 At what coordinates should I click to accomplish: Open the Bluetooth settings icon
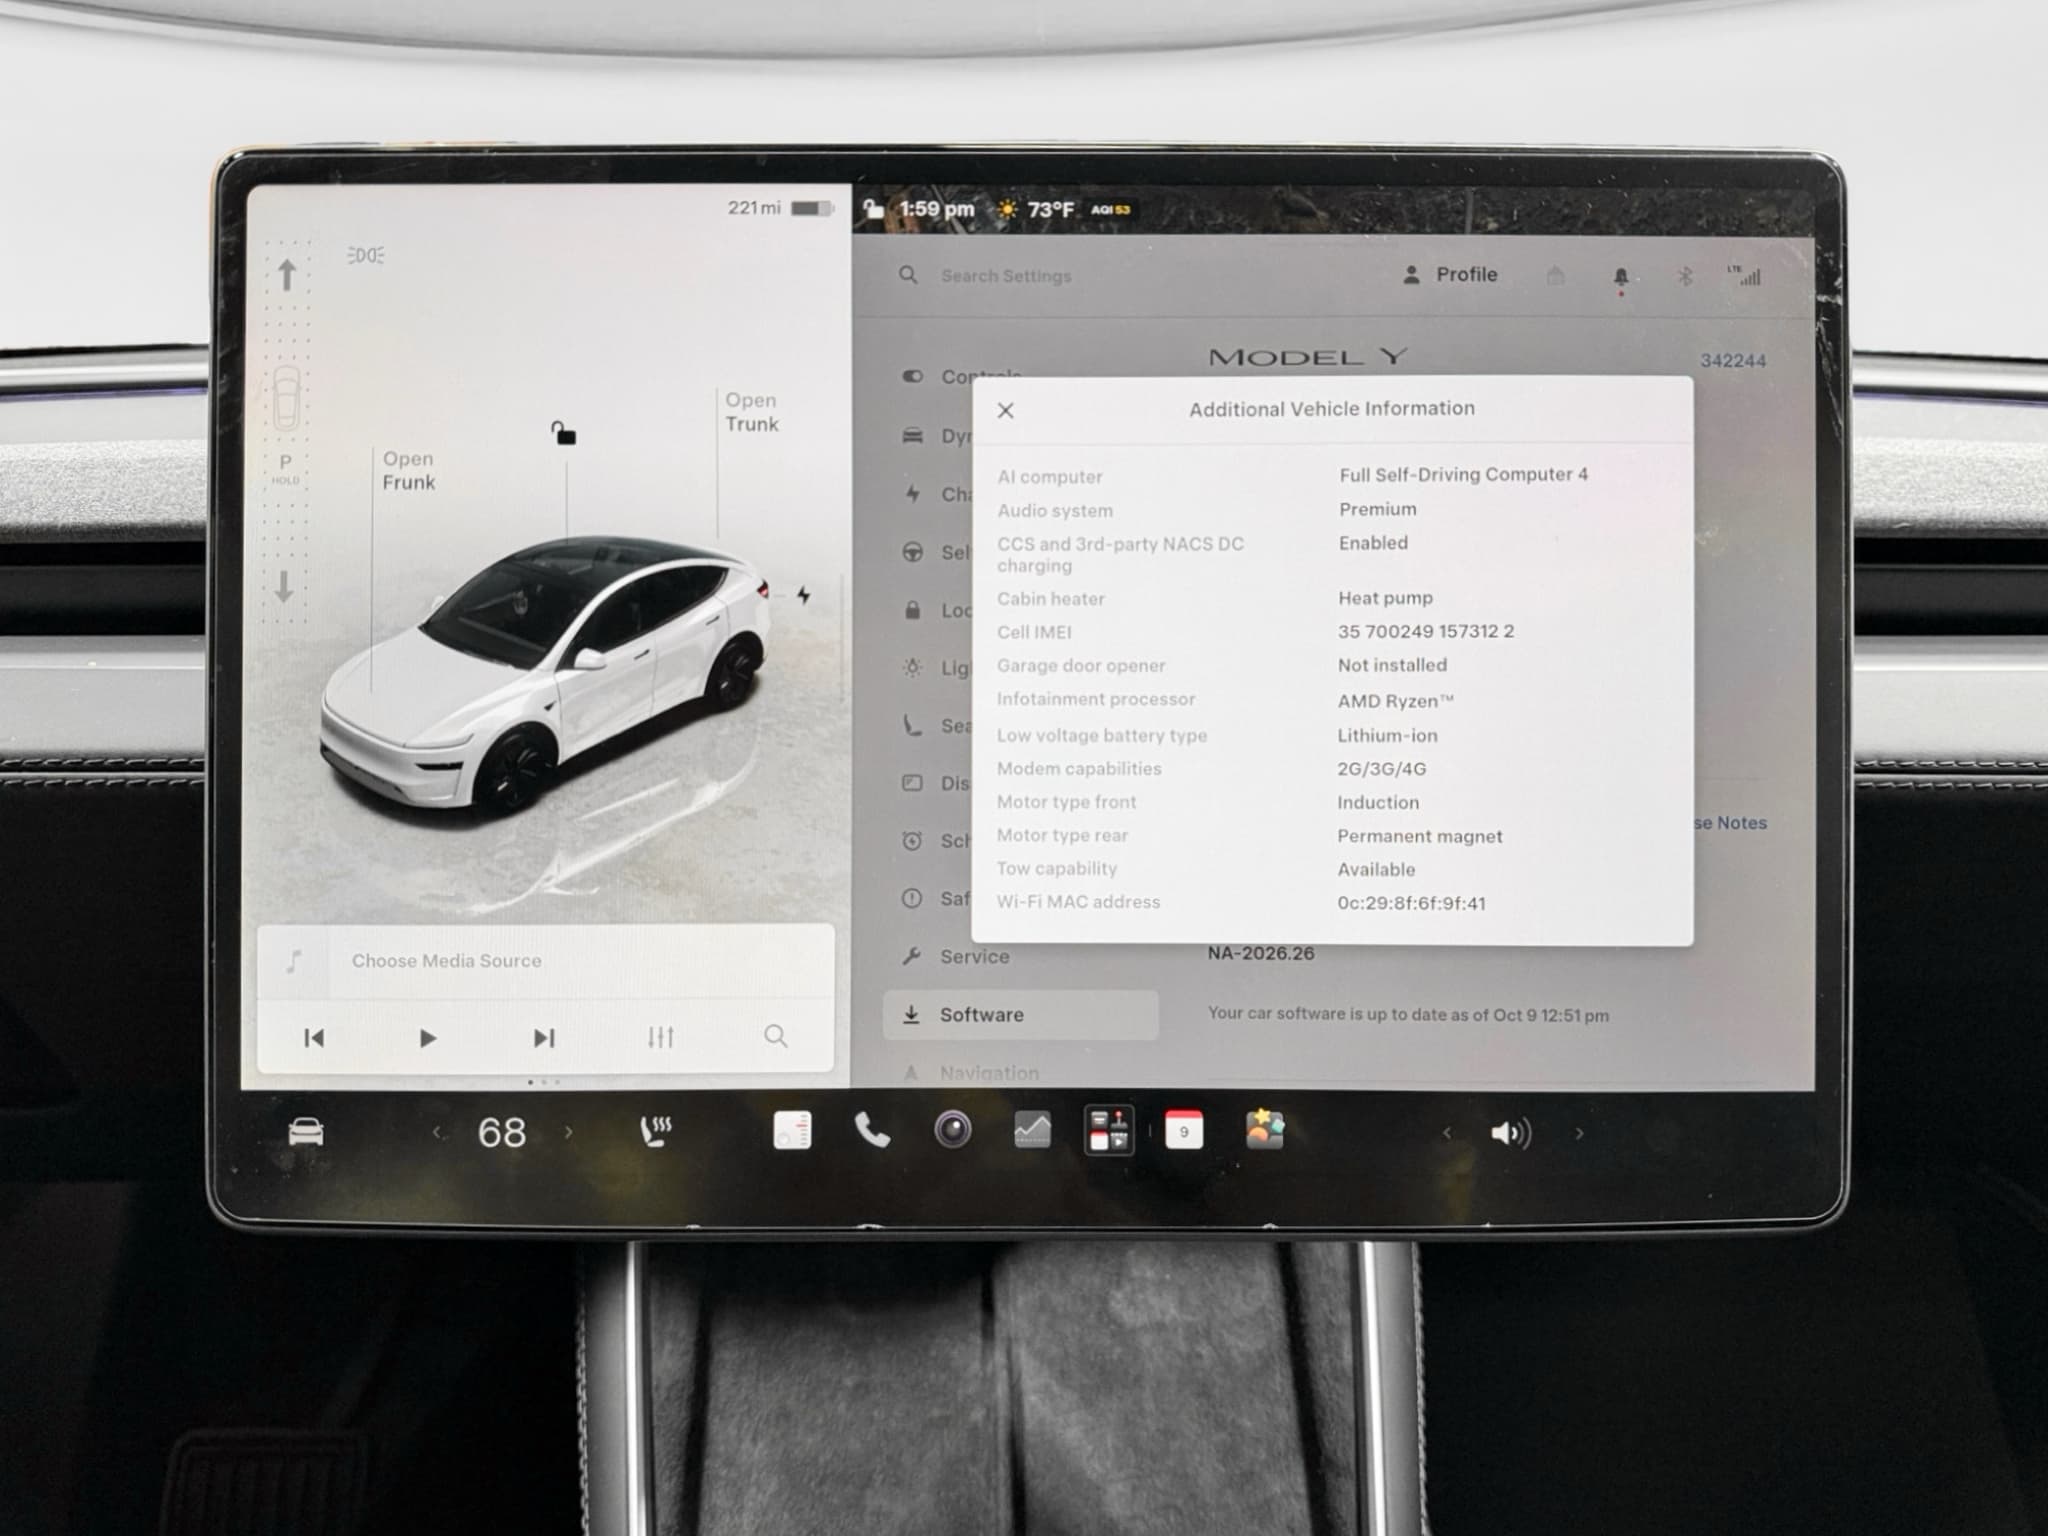pos(1684,276)
